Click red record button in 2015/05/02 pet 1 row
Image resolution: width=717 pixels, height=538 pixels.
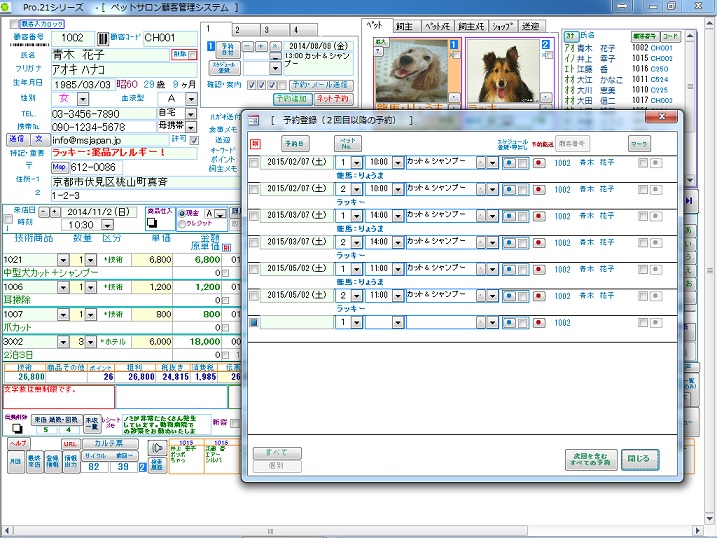(539, 269)
